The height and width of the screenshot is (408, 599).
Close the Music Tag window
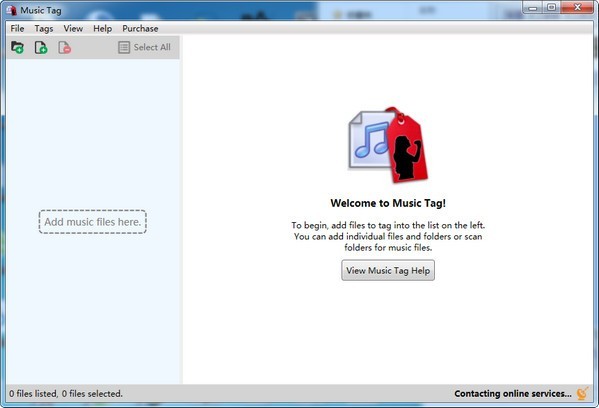(577, 8)
